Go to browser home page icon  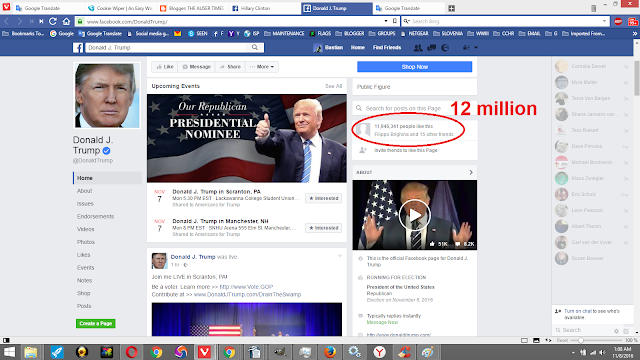pos(67,21)
